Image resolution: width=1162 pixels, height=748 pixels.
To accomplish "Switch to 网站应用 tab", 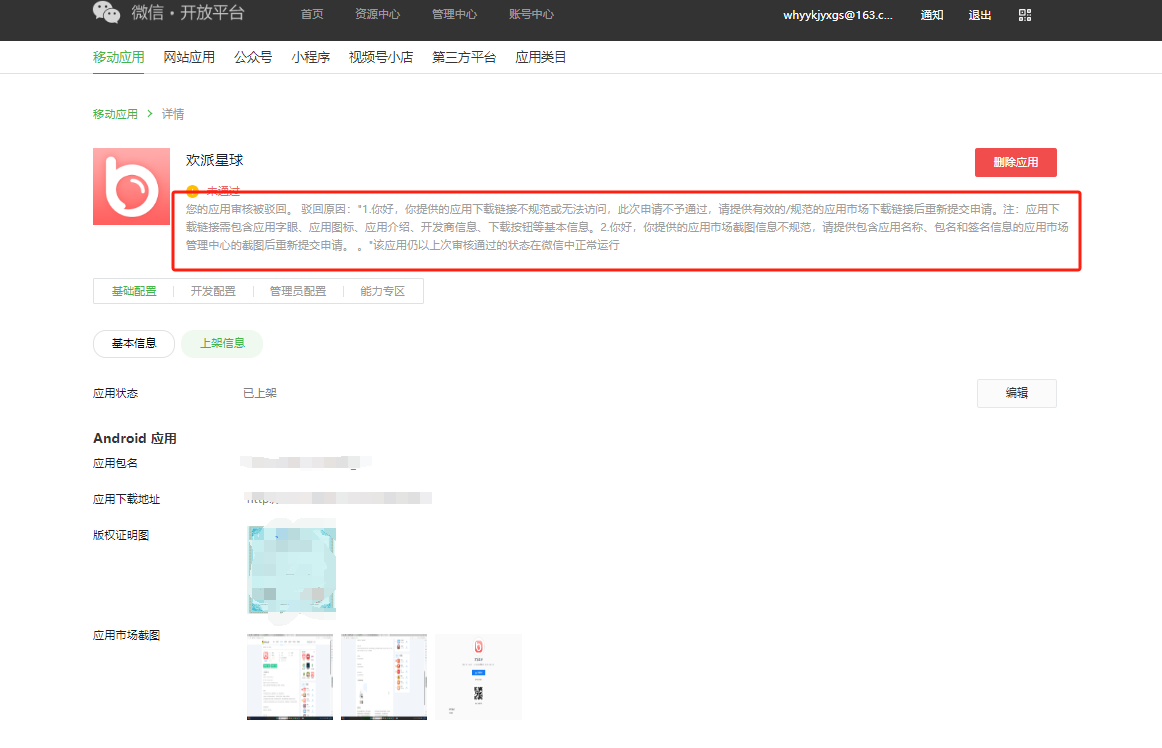I will click(189, 57).
